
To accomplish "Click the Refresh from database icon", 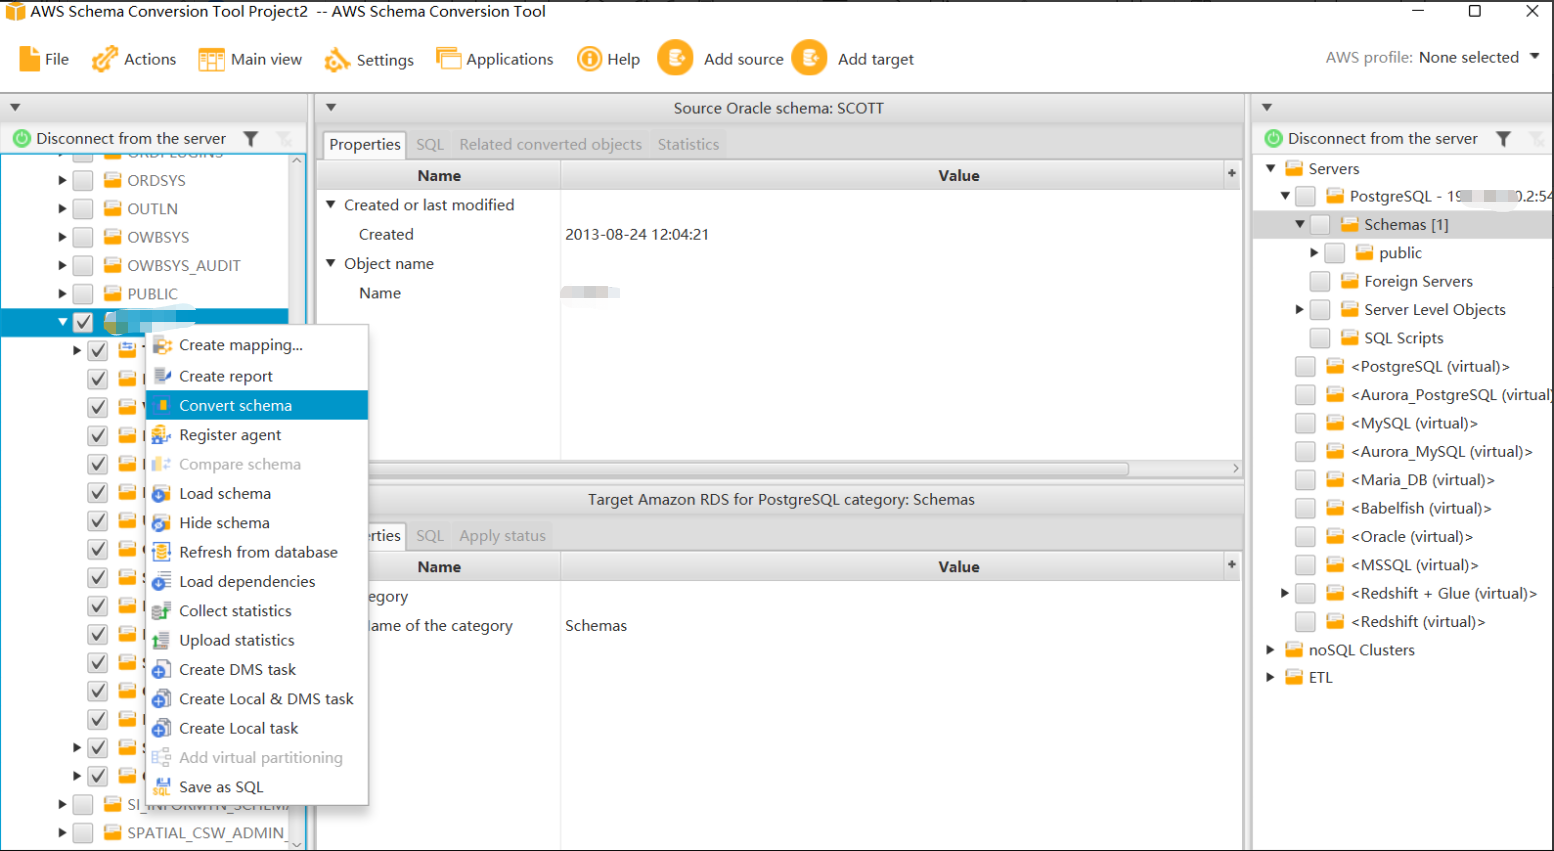I will point(161,552).
